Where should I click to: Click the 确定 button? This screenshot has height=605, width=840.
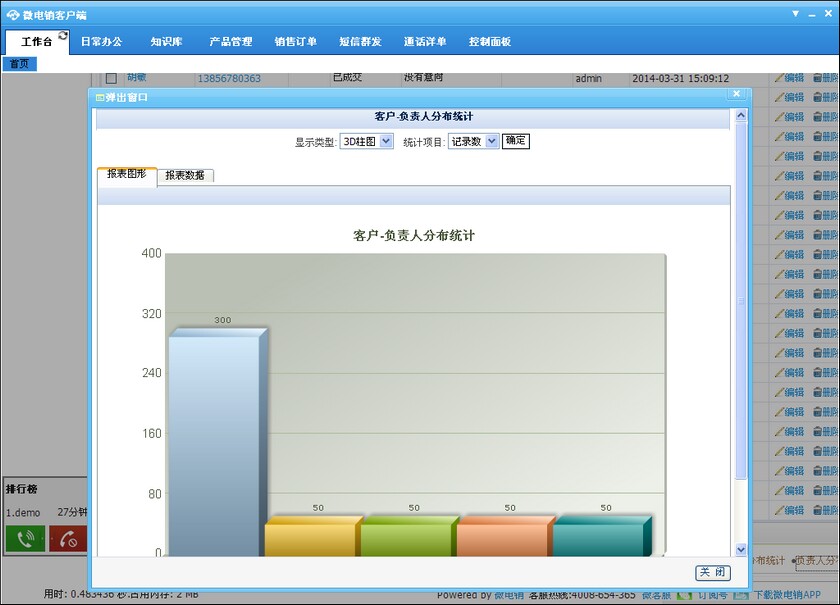(x=515, y=141)
